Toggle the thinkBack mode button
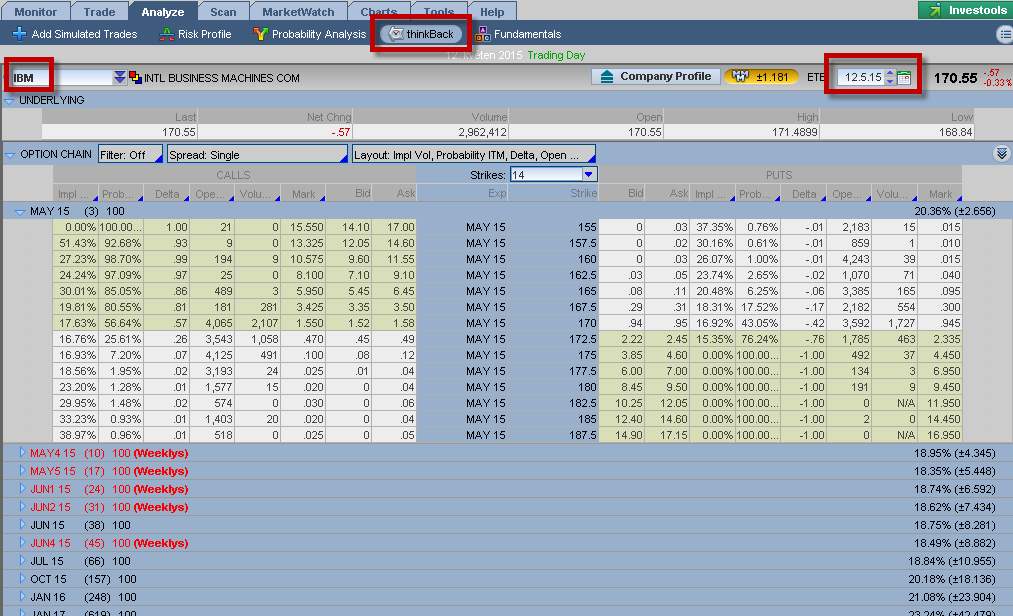Image resolution: width=1013 pixels, height=616 pixels. click(x=421, y=34)
